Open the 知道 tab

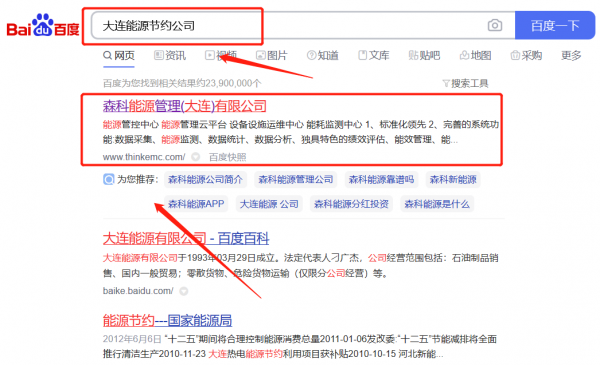tap(323, 55)
